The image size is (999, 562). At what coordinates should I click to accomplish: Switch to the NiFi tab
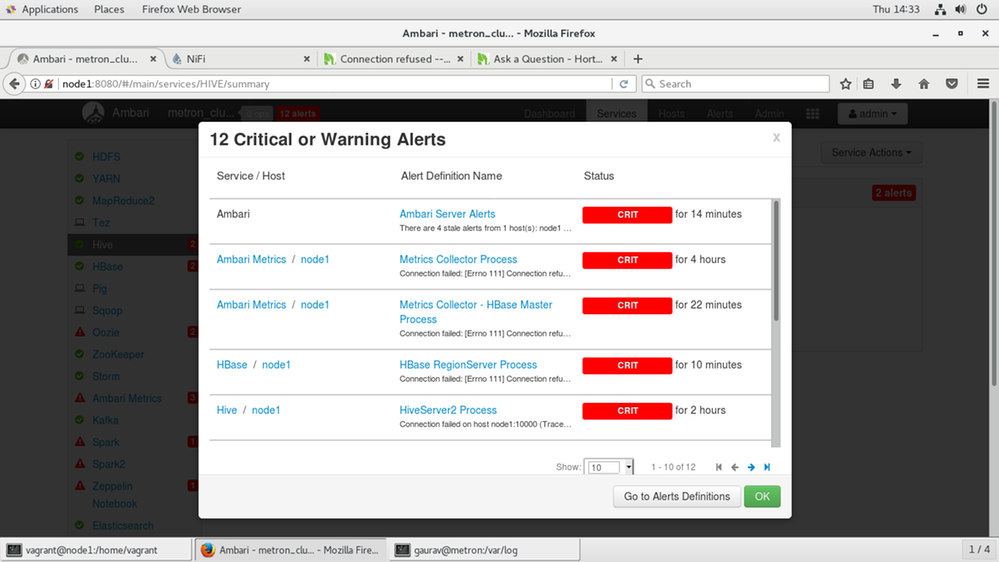click(x=241, y=59)
